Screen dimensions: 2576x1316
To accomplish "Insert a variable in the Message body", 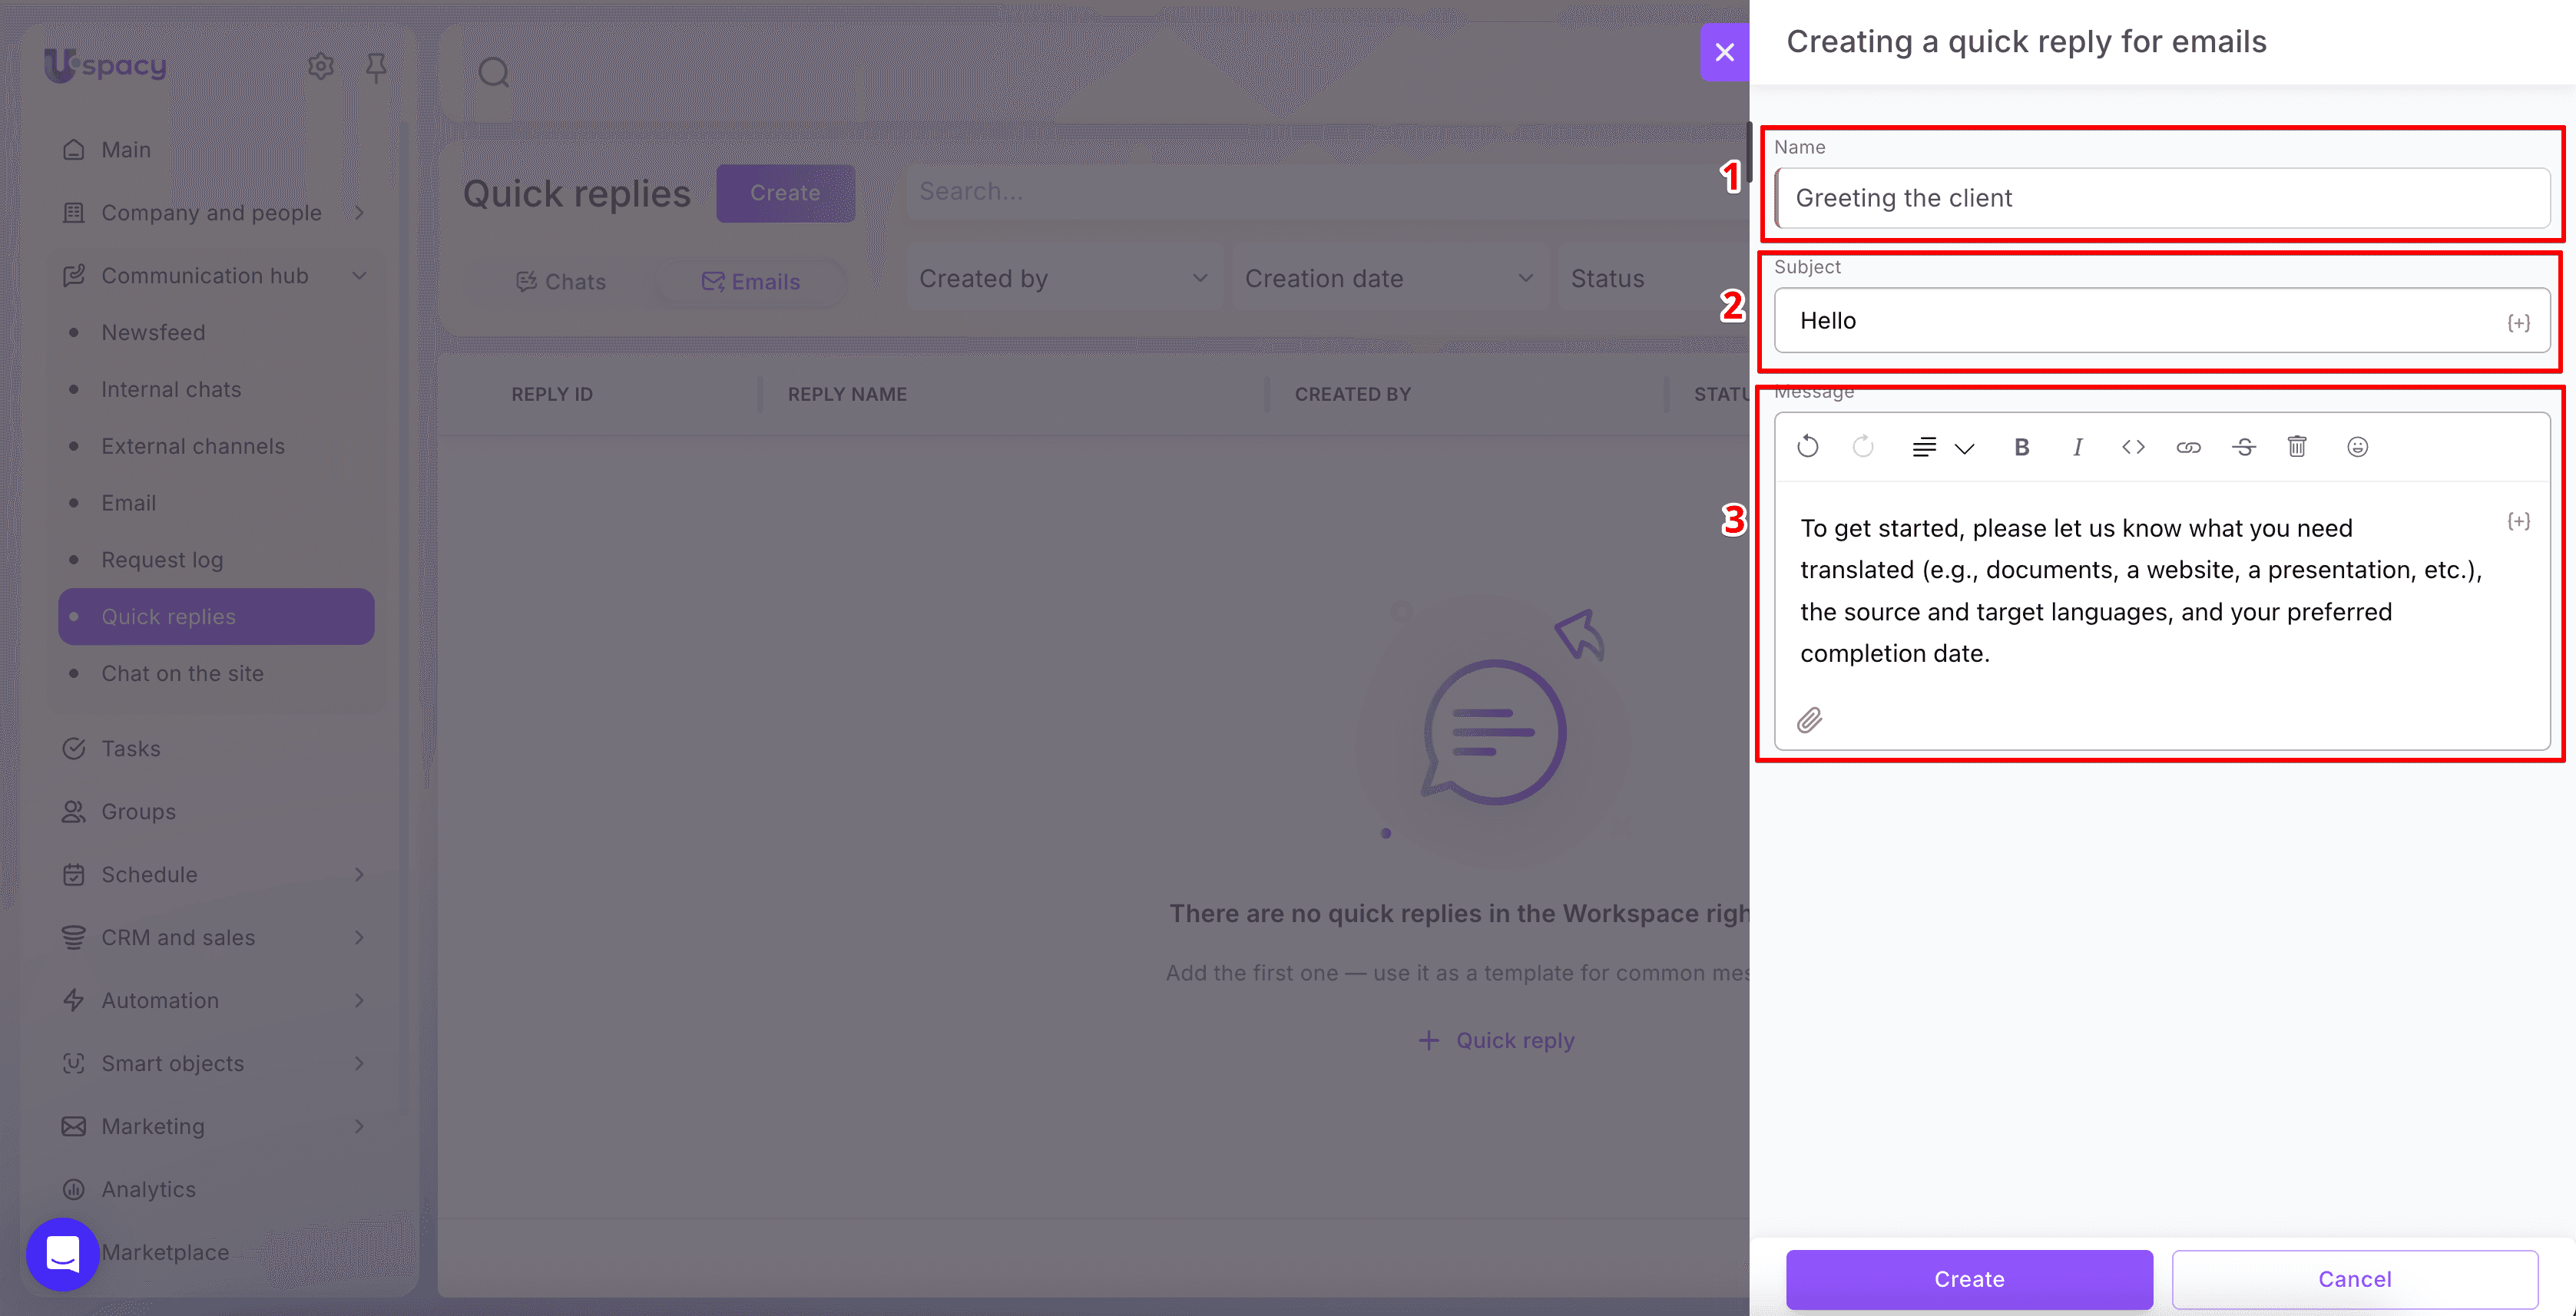I will 2518,521.
